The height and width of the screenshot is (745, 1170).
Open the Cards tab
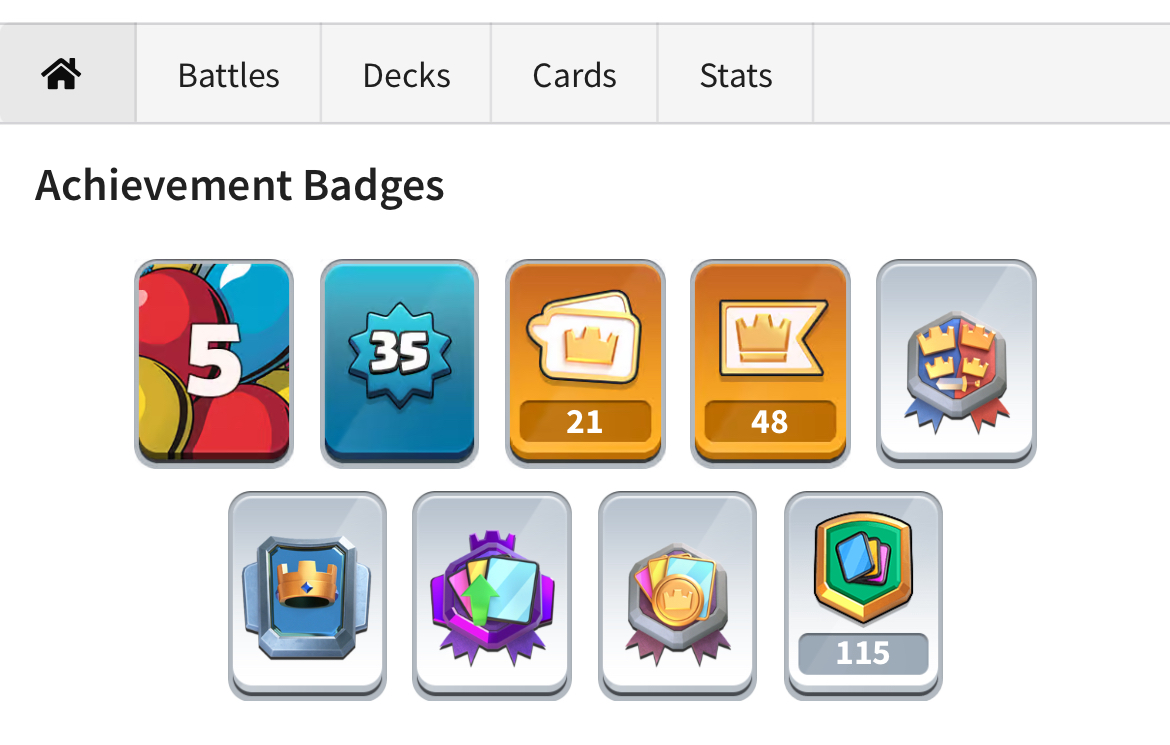pyautogui.click(x=574, y=74)
